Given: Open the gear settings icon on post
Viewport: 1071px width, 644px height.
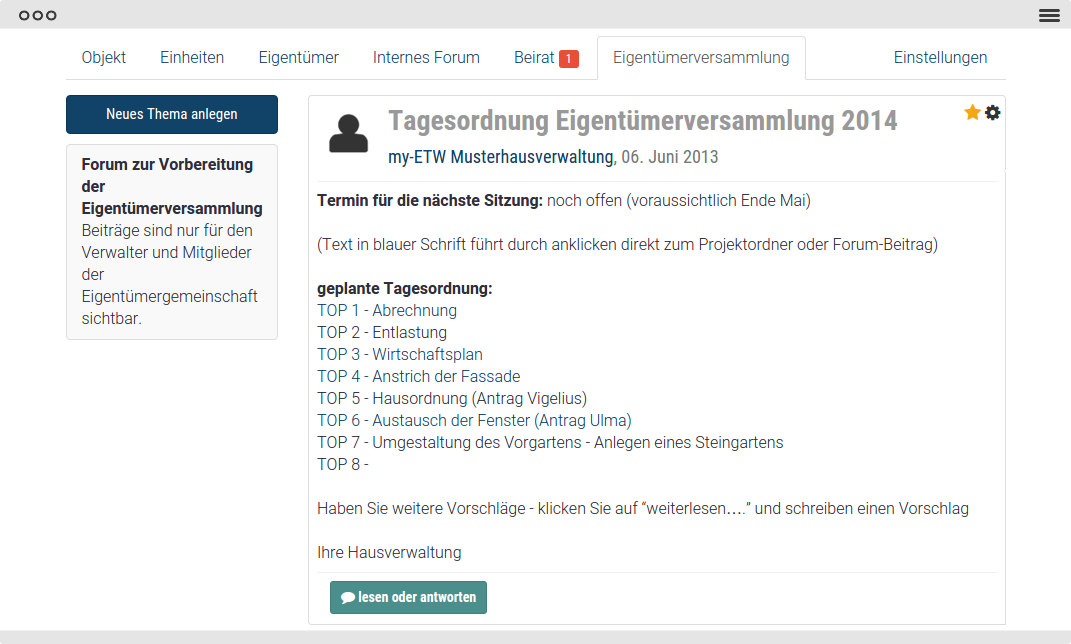Looking at the screenshot, I should pyautogui.click(x=992, y=113).
